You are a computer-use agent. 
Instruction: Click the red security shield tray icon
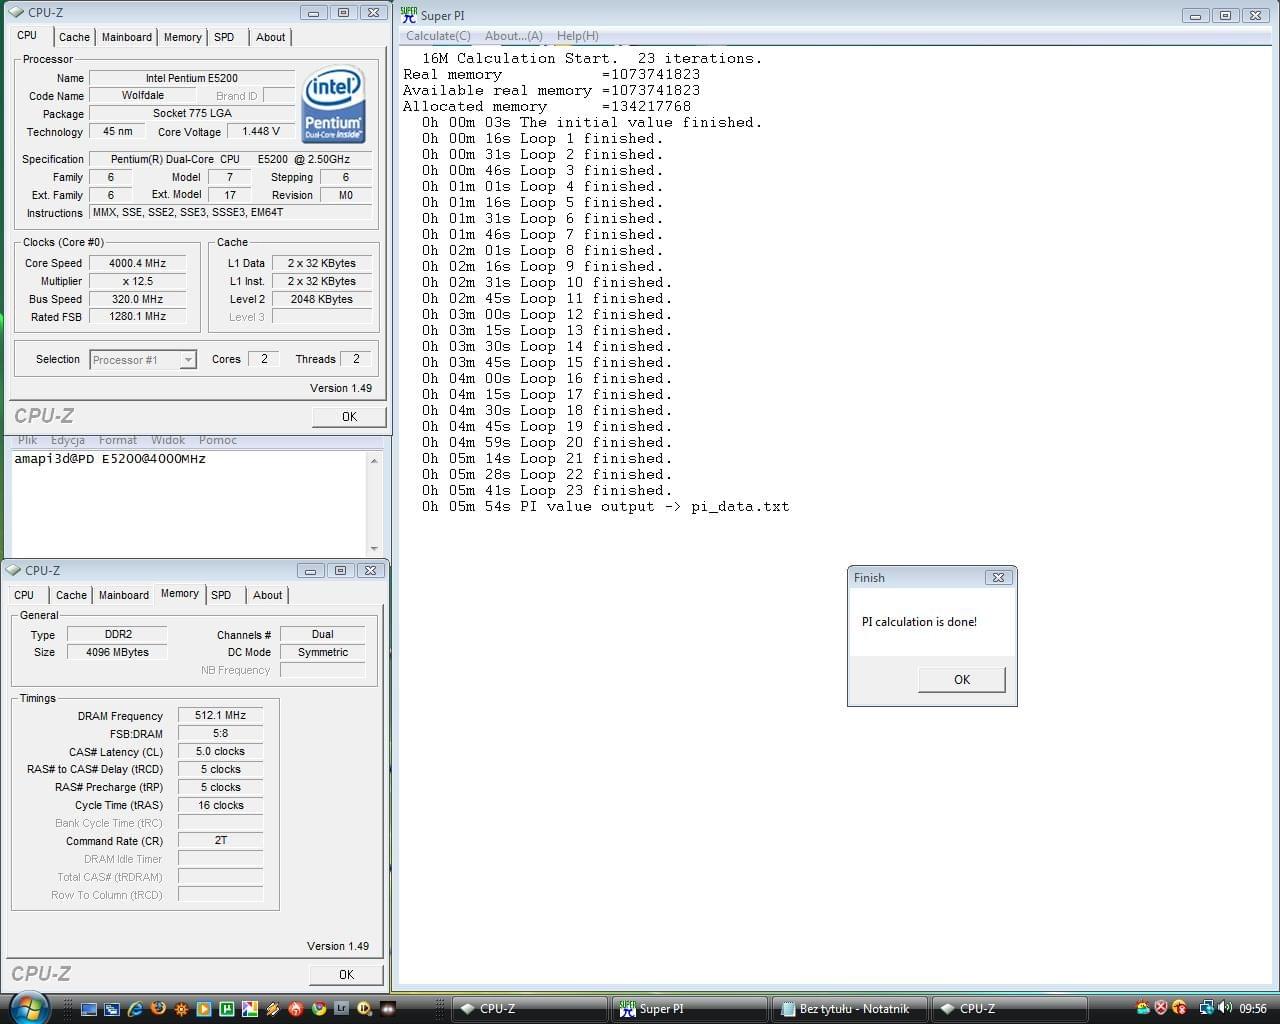[x=1161, y=1008]
